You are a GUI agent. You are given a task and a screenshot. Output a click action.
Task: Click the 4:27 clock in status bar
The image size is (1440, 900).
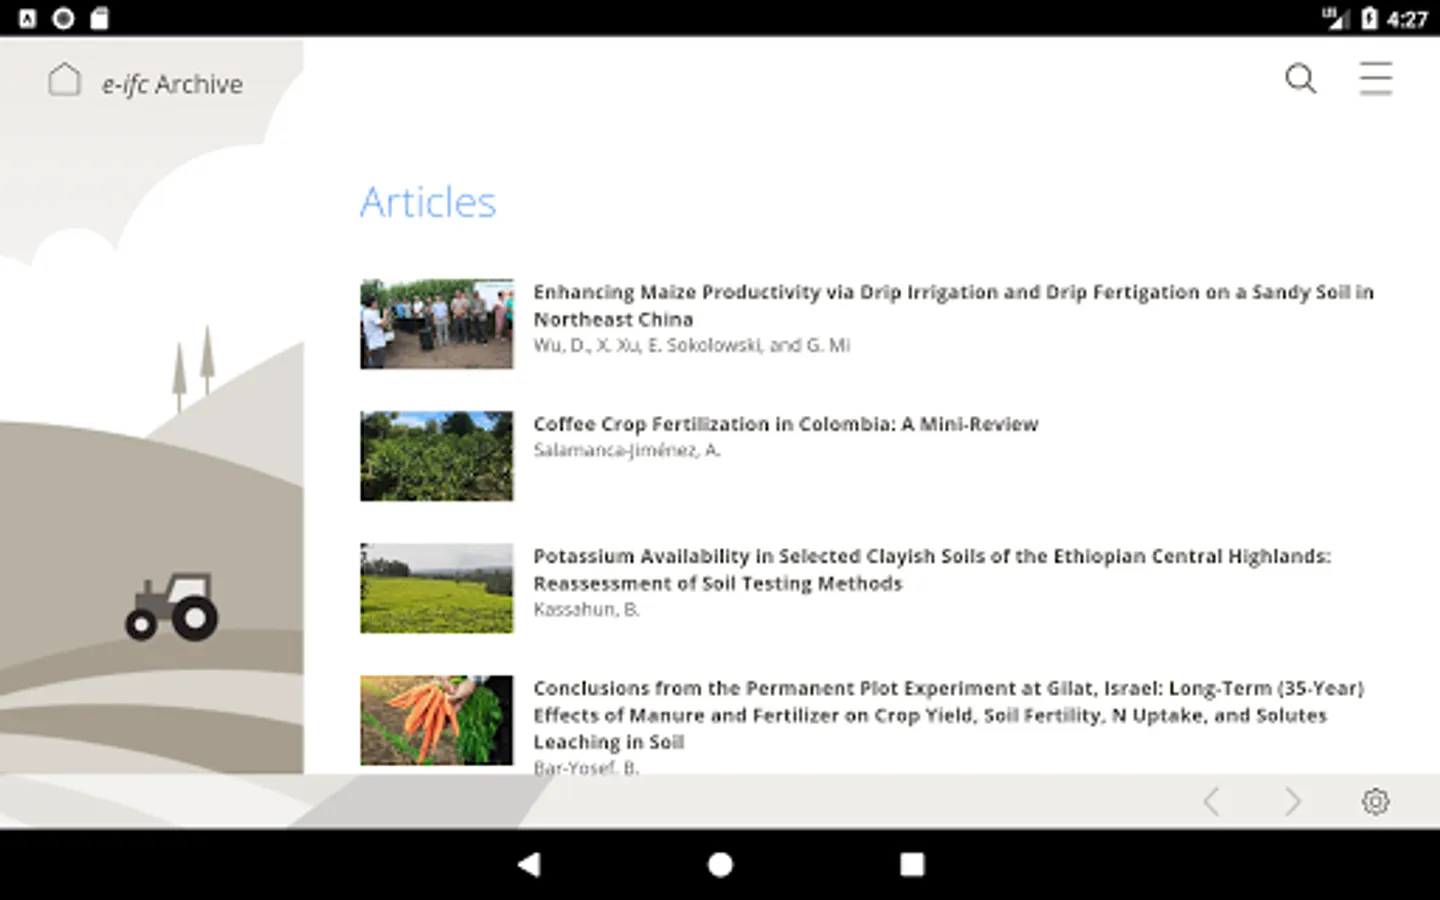[1408, 19]
